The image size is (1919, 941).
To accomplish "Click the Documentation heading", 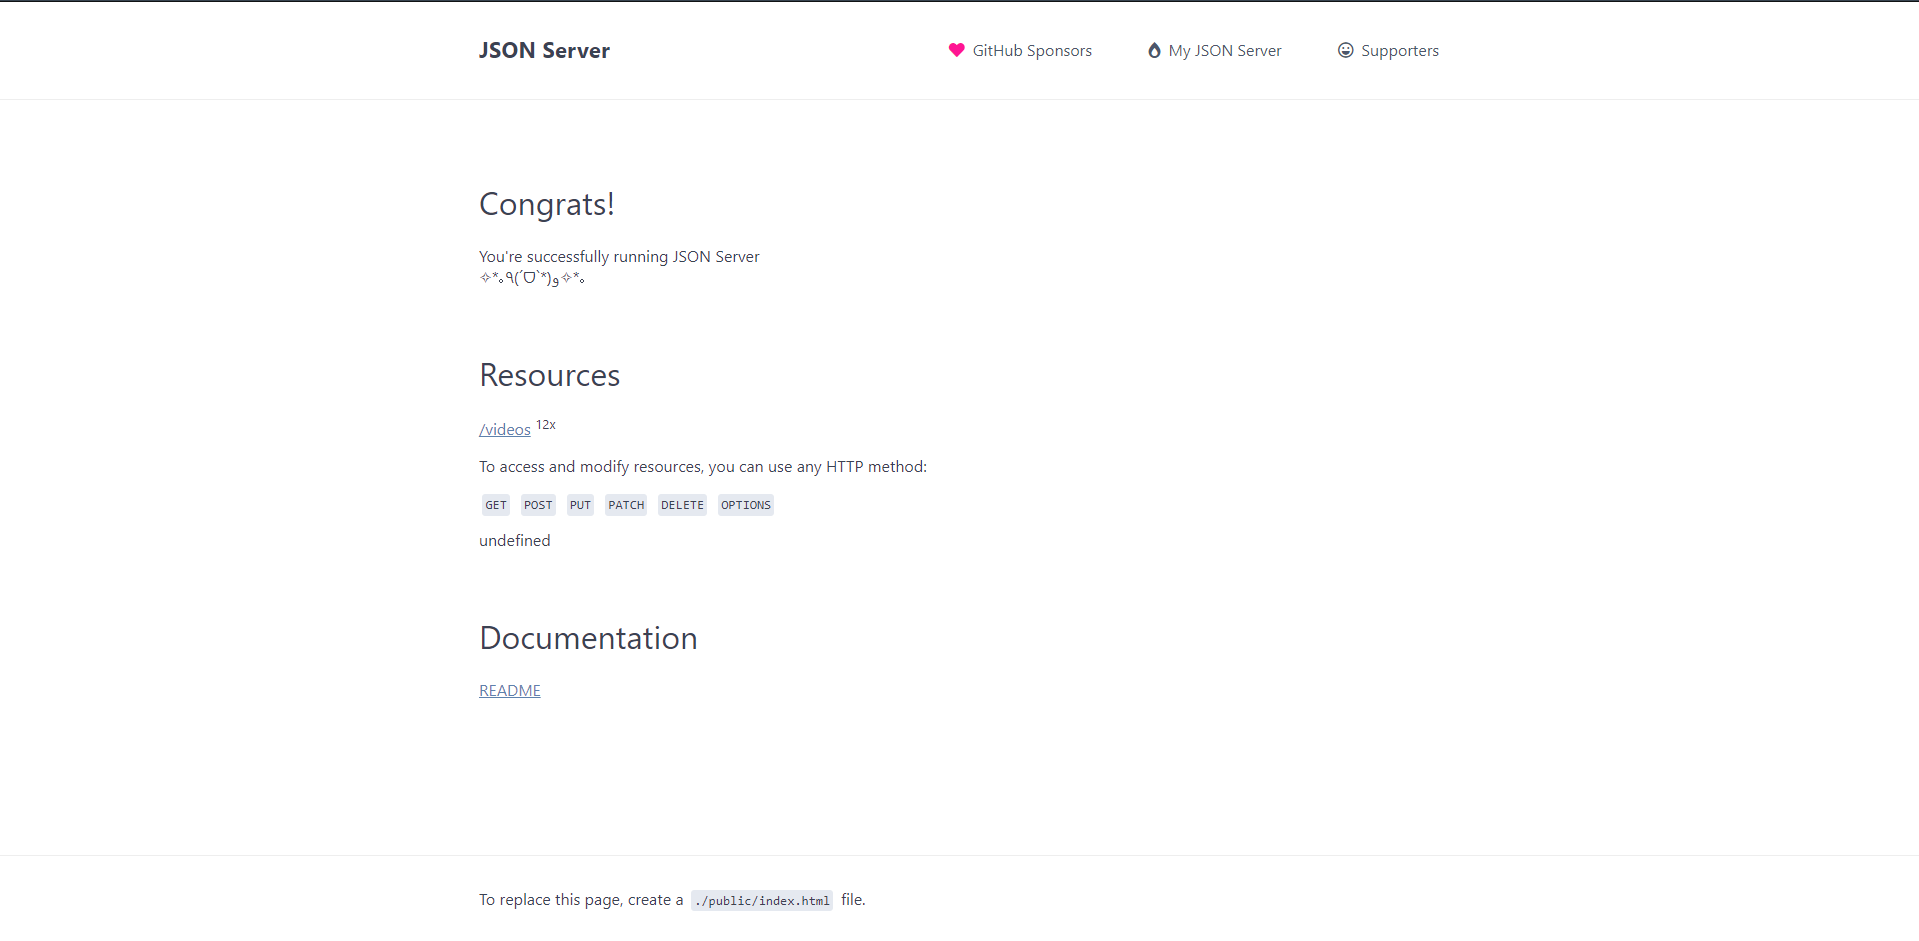I will (x=588, y=638).
